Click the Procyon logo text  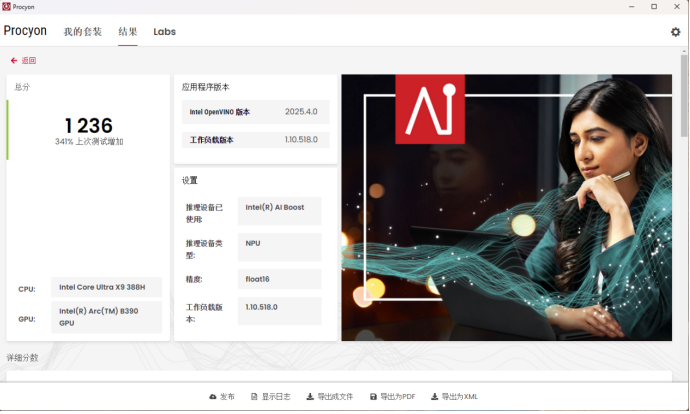pos(25,31)
